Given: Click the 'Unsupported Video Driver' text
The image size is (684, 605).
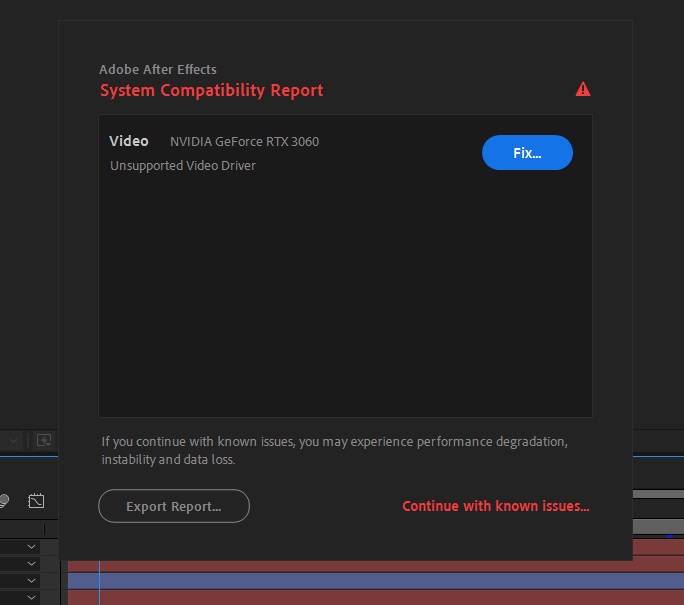Looking at the screenshot, I should pos(183,166).
